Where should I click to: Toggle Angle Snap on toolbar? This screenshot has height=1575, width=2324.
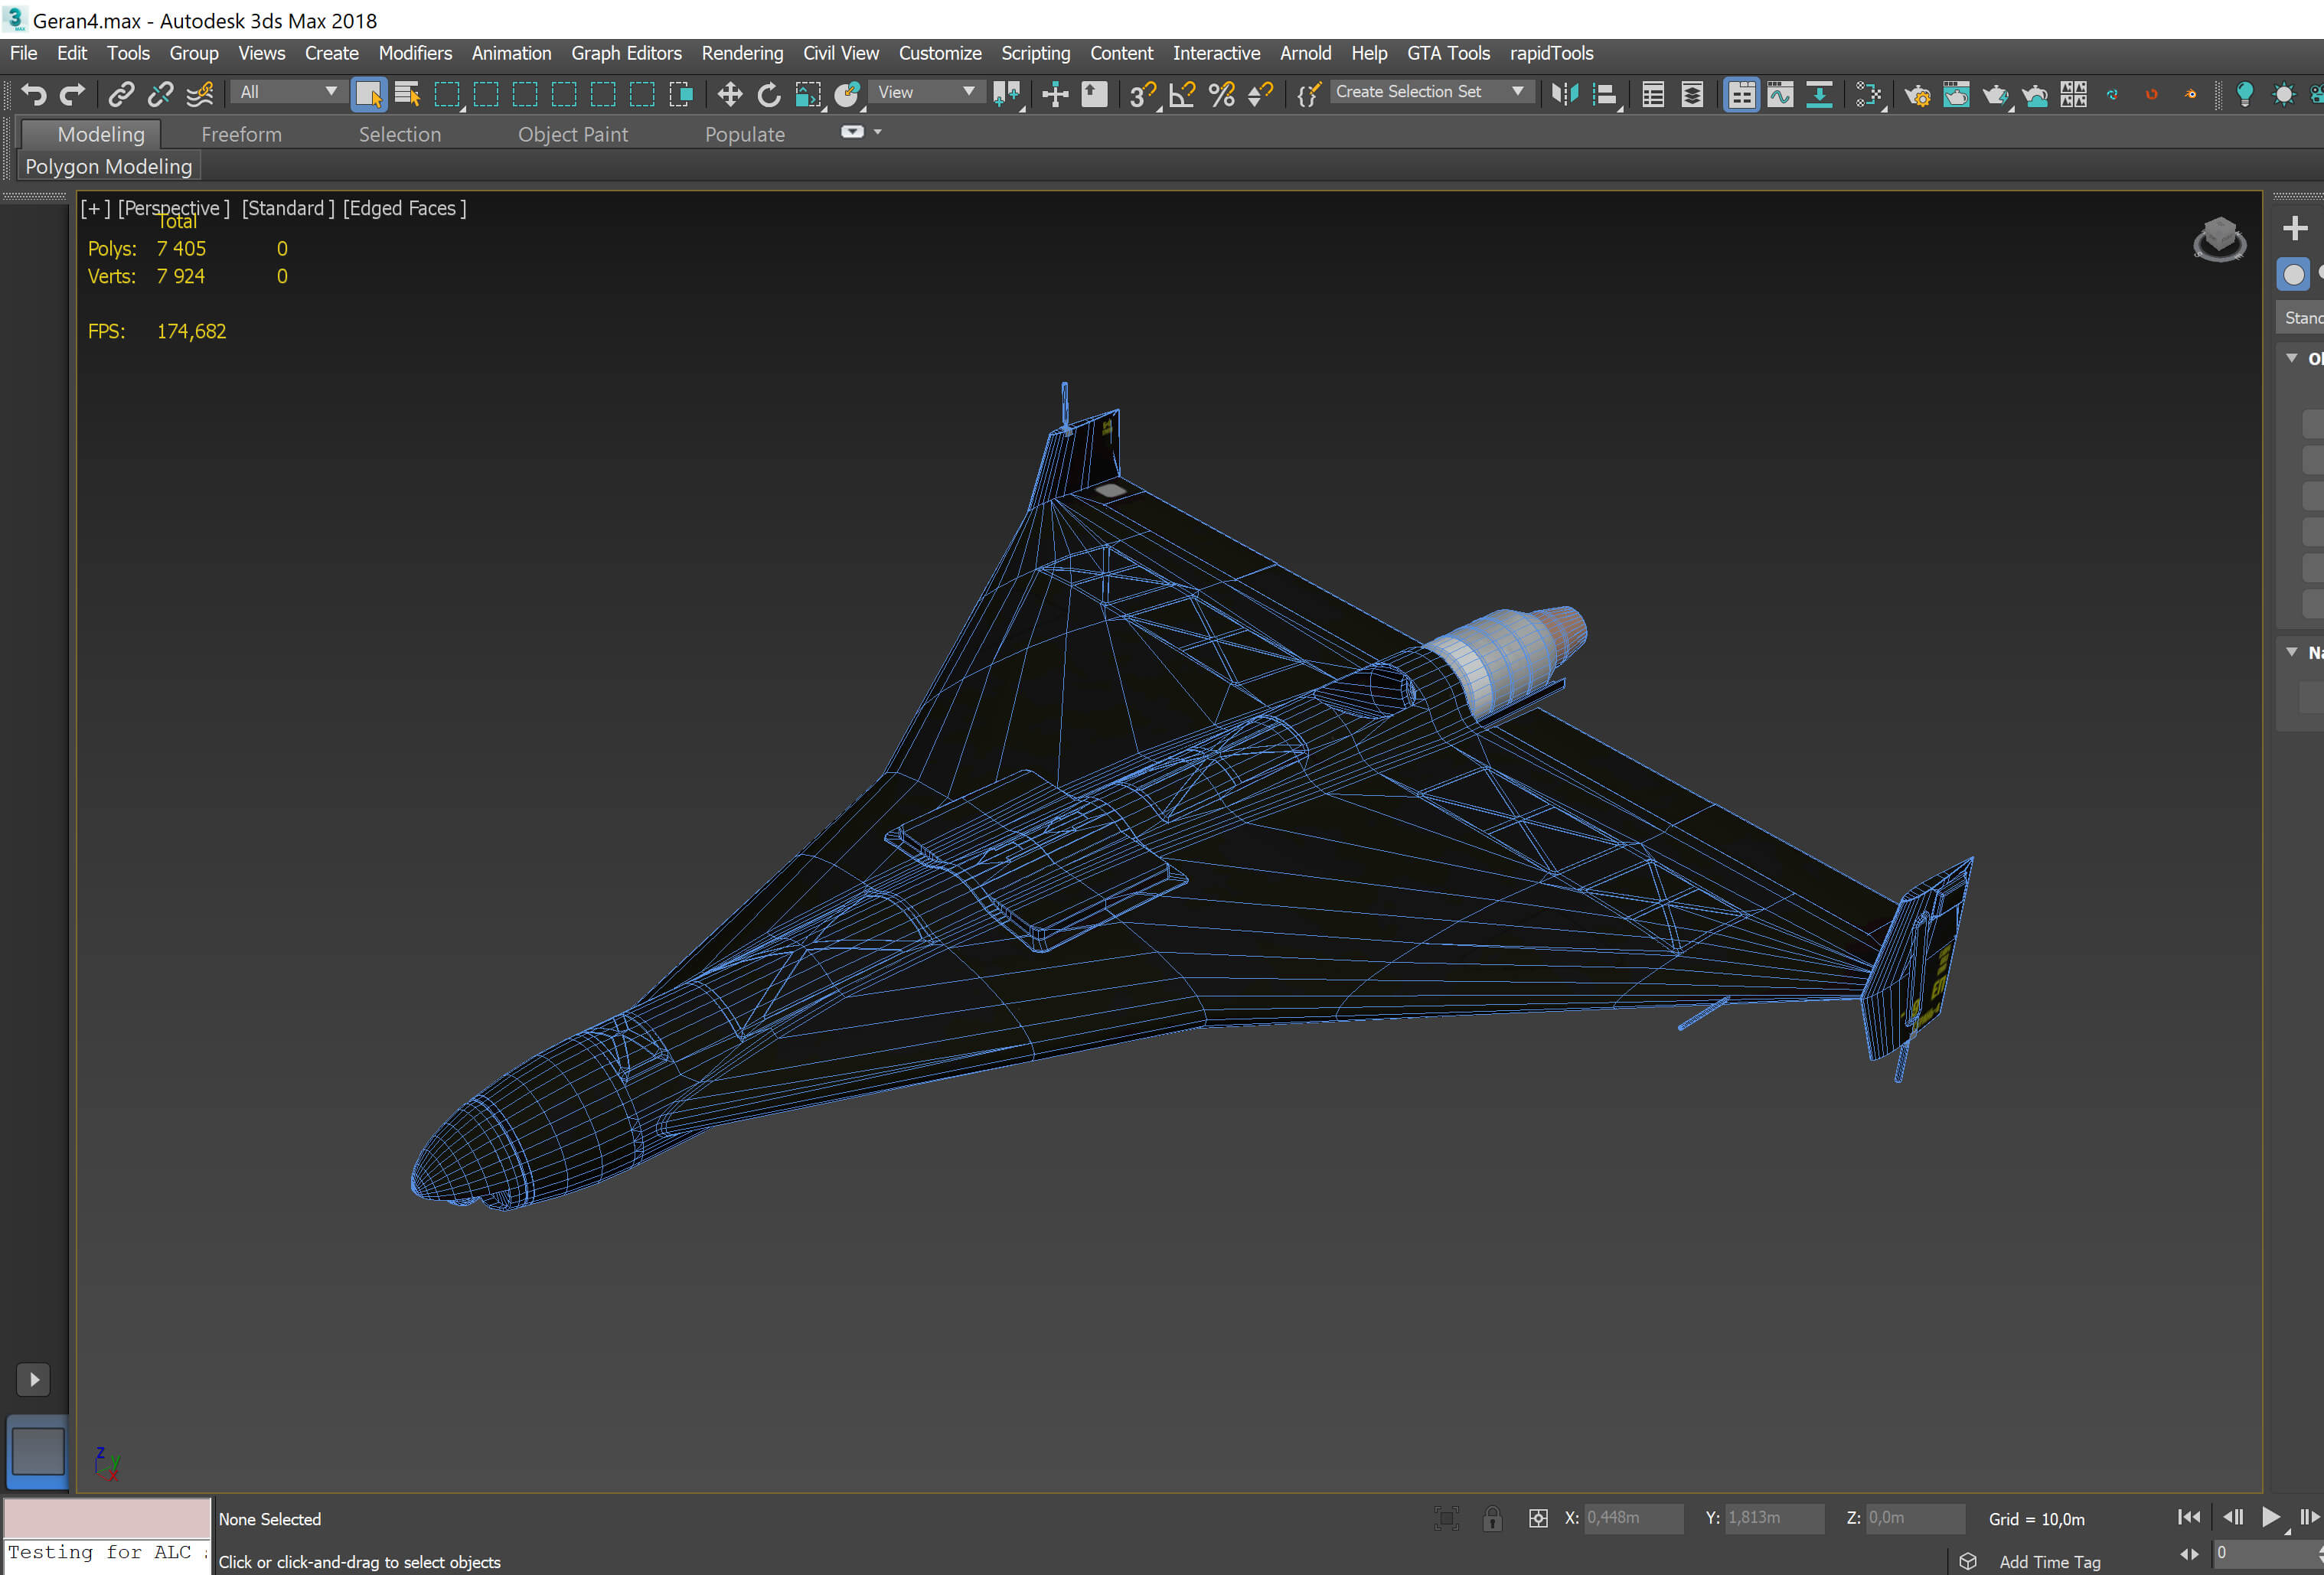[x=1182, y=94]
